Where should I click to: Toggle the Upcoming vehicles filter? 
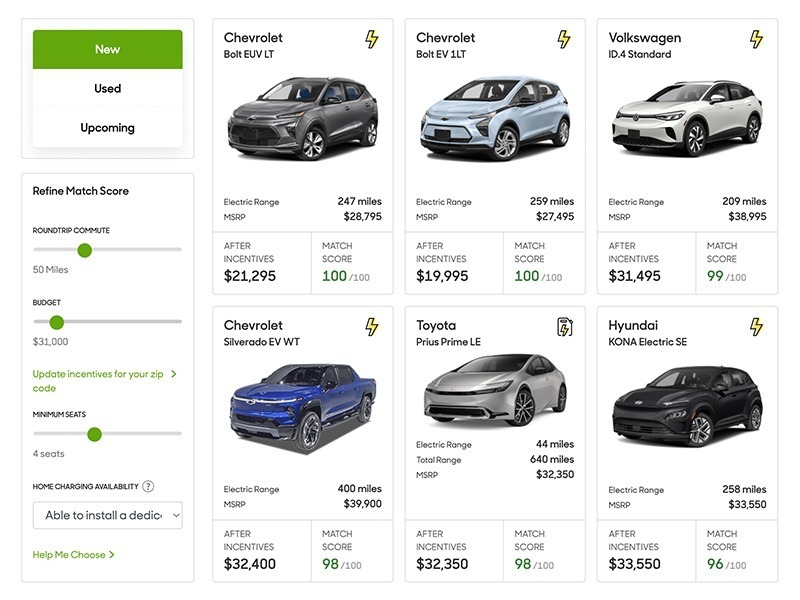(x=107, y=127)
